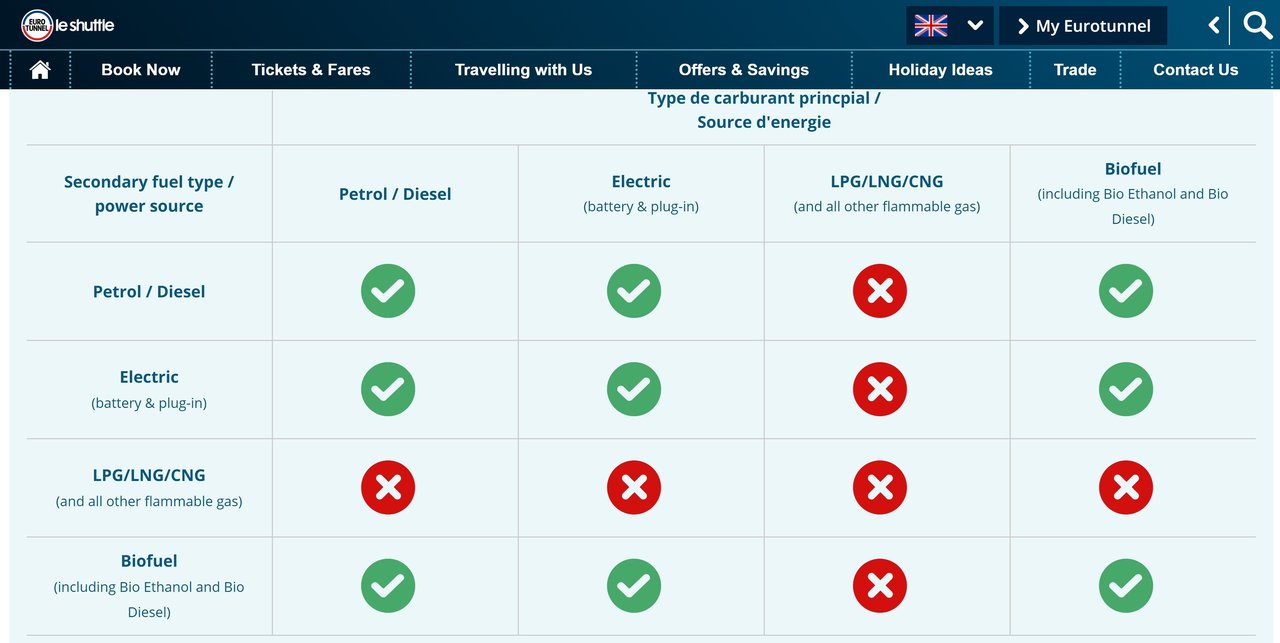
Task: Click red cross for Biofuel primary, LPG secondary
Action: pyautogui.click(x=1126, y=487)
